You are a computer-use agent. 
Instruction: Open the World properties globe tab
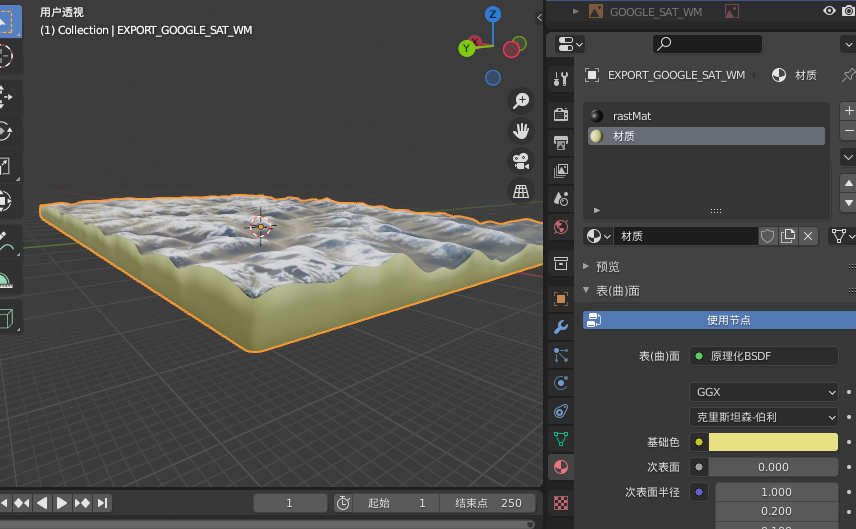click(561, 227)
